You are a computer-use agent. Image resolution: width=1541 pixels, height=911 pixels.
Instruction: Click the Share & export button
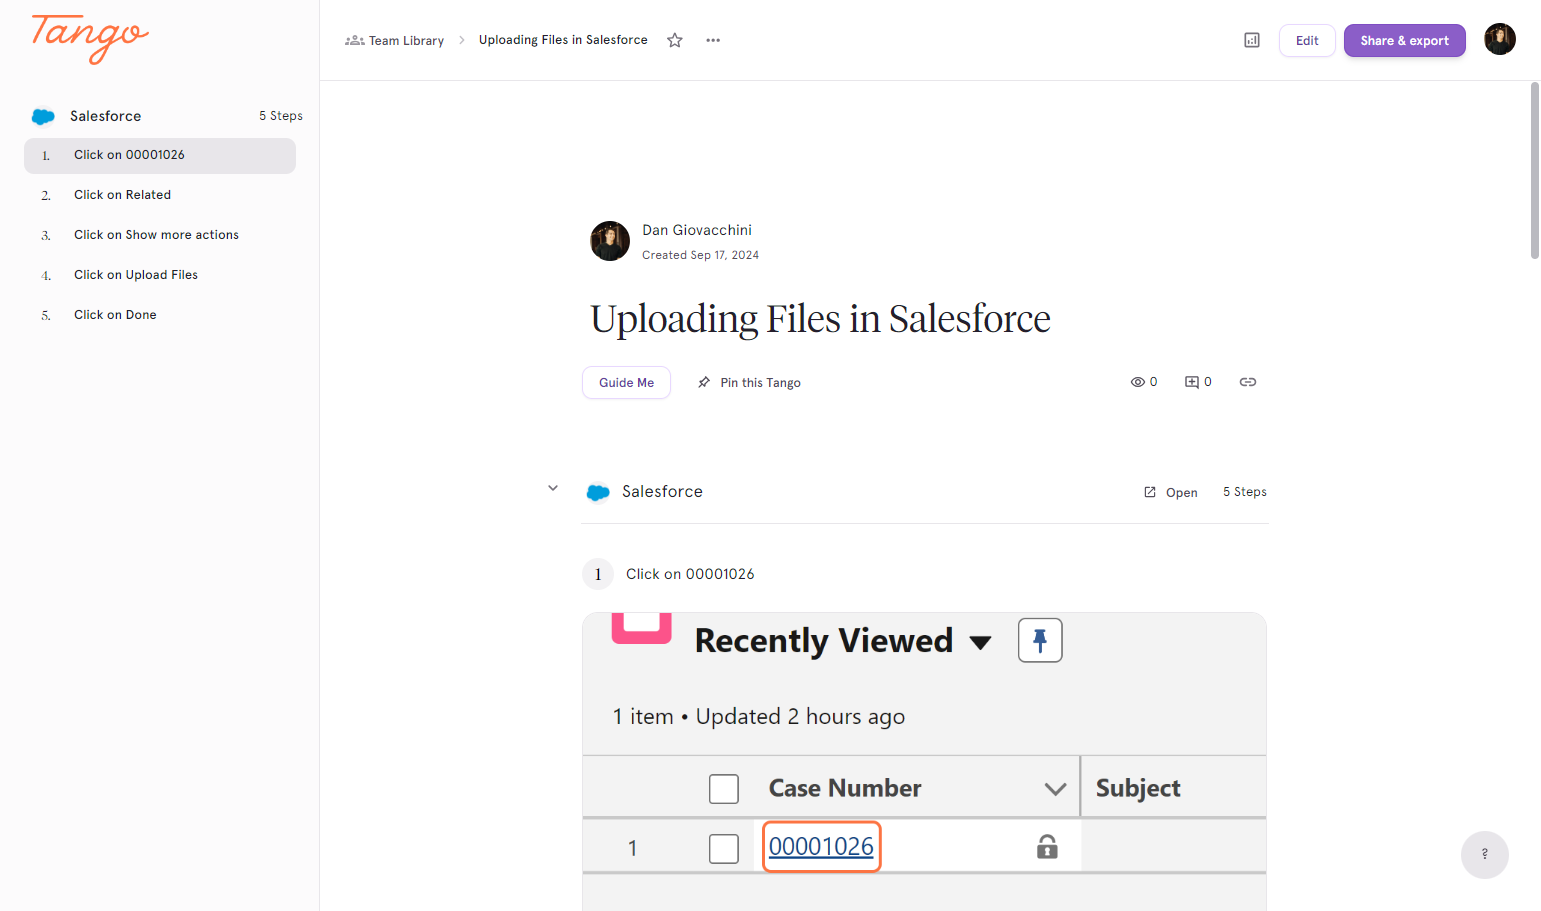pyautogui.click(x=1404, y=40)
